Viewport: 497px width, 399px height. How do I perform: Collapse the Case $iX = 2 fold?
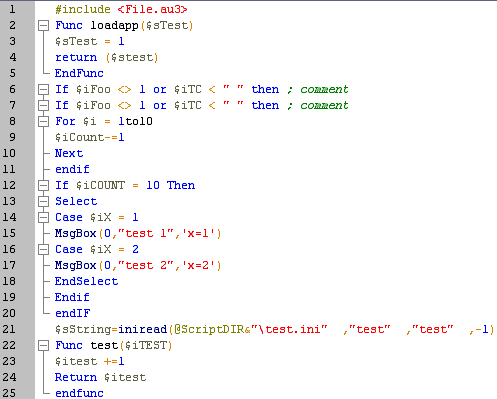point(43,250)
